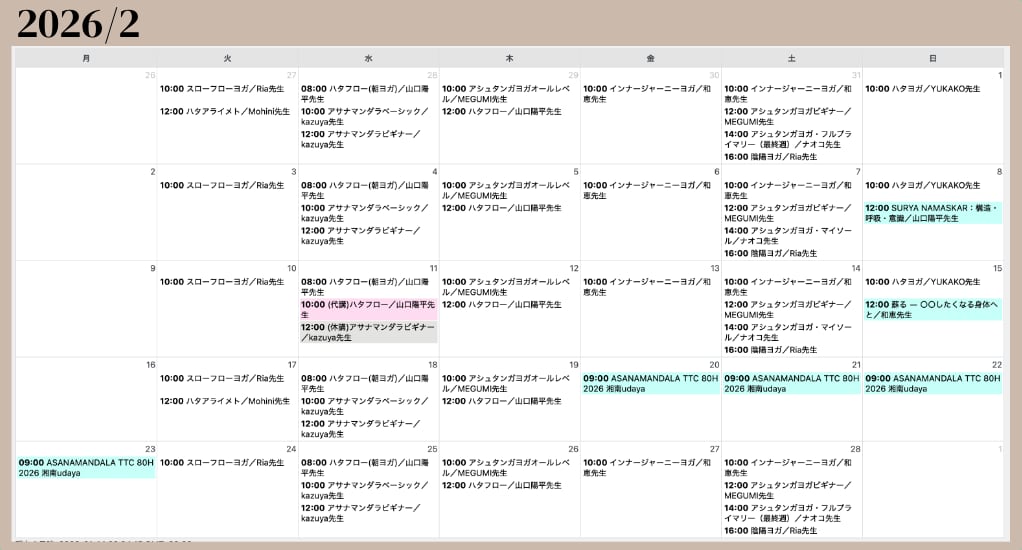Open gray (休講)アサナマンダラビギナー event on February 11
Image resolution: width=1022 pixels, height=550 pixels.
click(368, 332)
